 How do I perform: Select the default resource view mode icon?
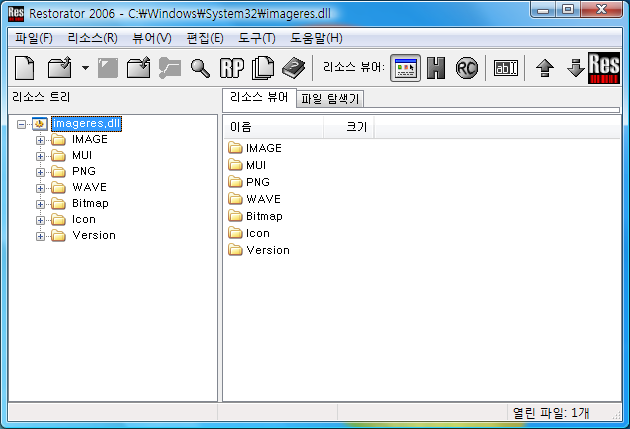click(x=405, y=68)
